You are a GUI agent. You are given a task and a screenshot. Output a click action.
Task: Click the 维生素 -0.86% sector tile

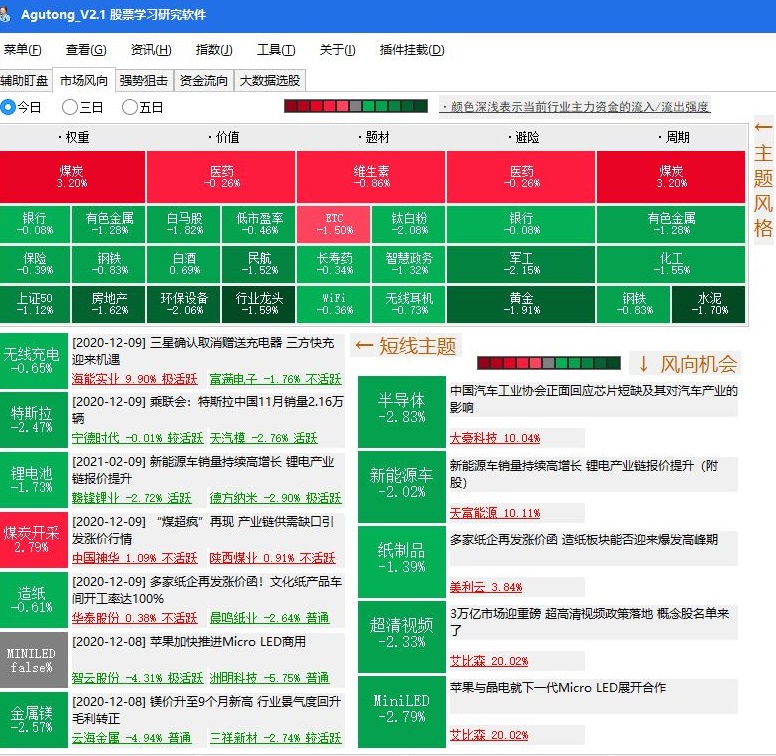pos(371,177)
